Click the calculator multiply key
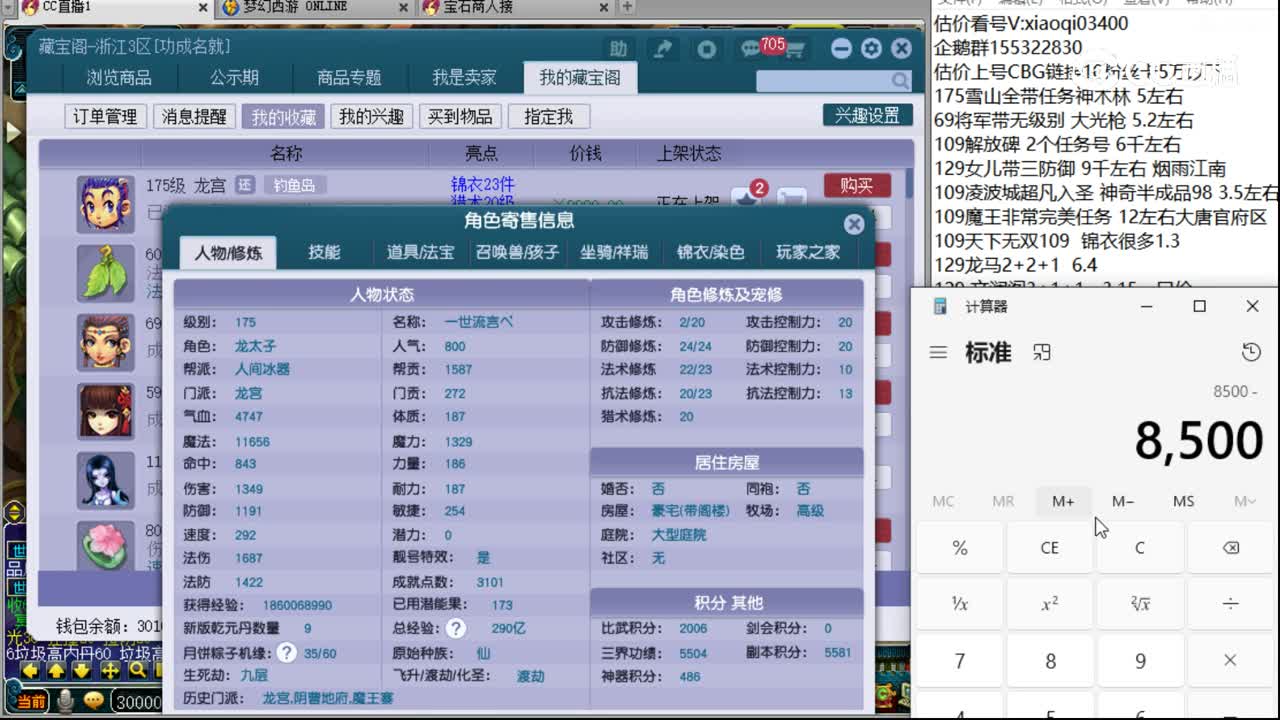This screenshot has width=1280, height=720. [x=1231, y=661]
